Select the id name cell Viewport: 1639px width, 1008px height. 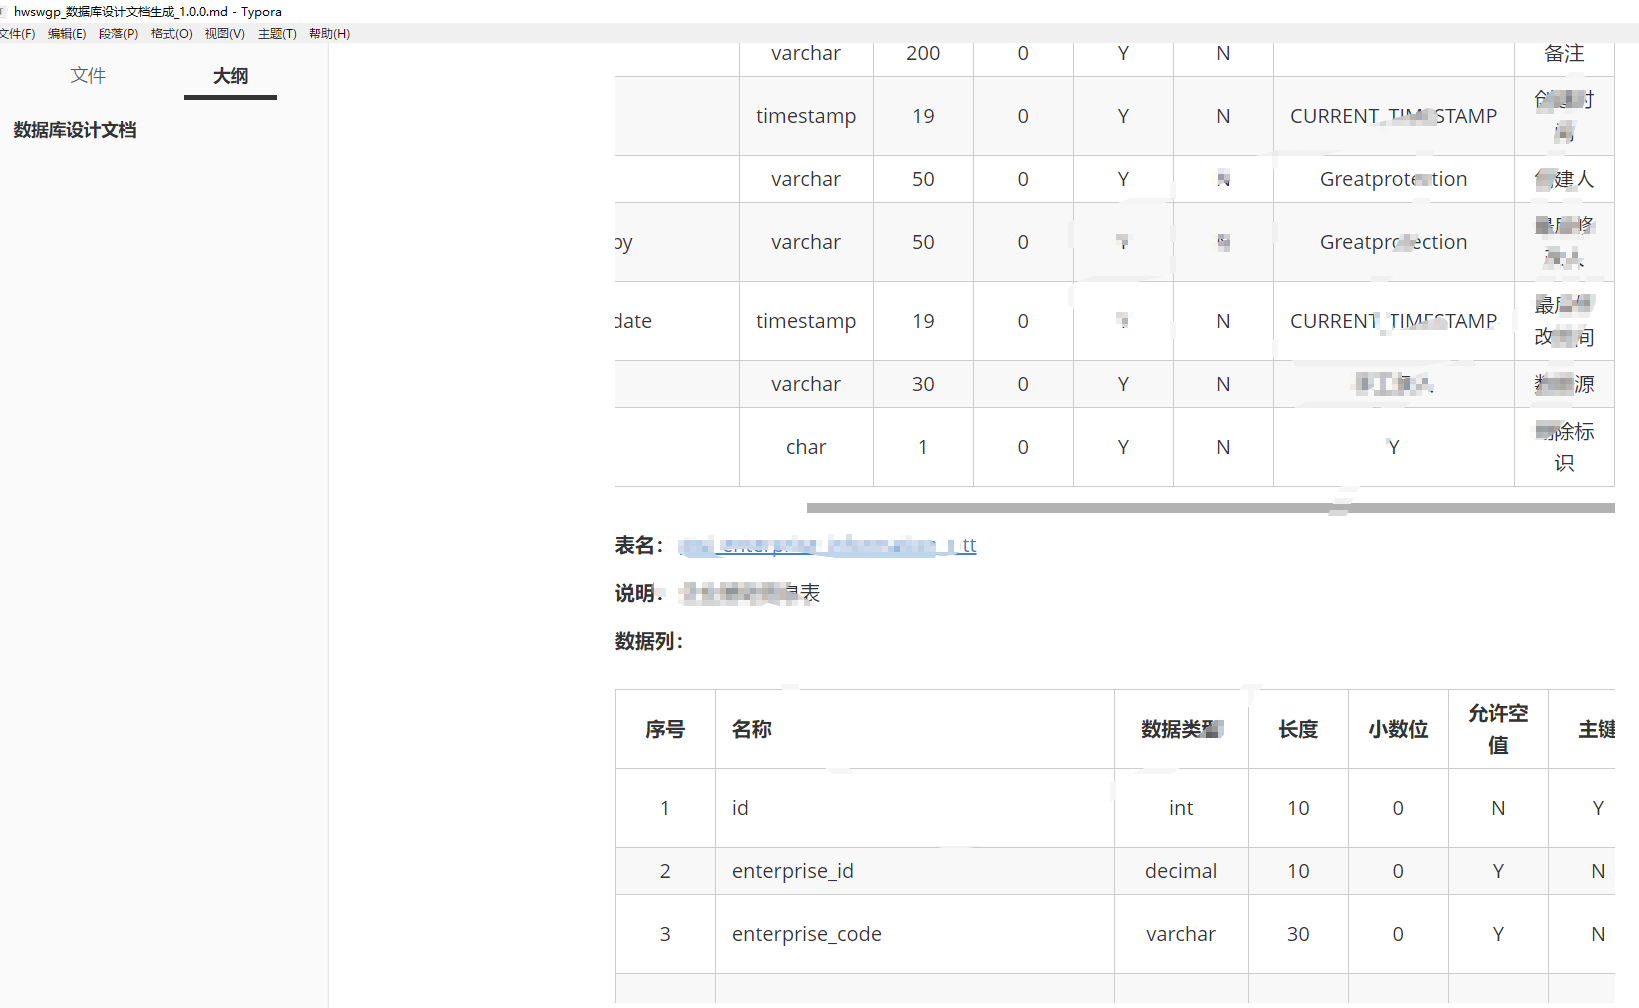point(915,808)
